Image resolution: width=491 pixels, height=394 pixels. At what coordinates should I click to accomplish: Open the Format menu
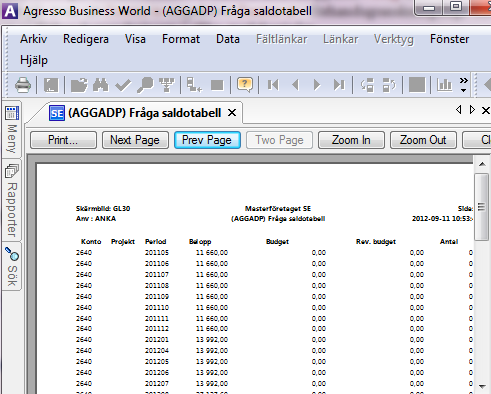click(181, 39)
